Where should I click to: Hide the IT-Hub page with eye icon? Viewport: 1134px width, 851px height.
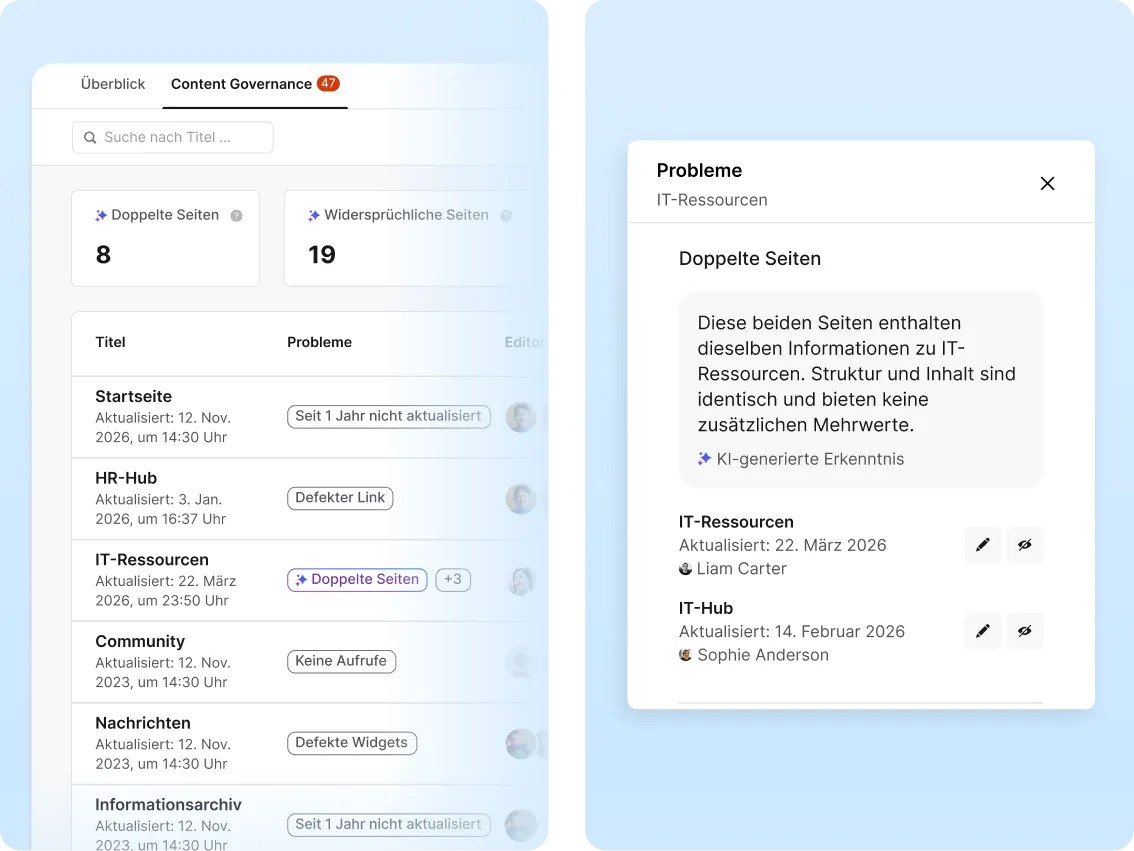[1024, 631]
